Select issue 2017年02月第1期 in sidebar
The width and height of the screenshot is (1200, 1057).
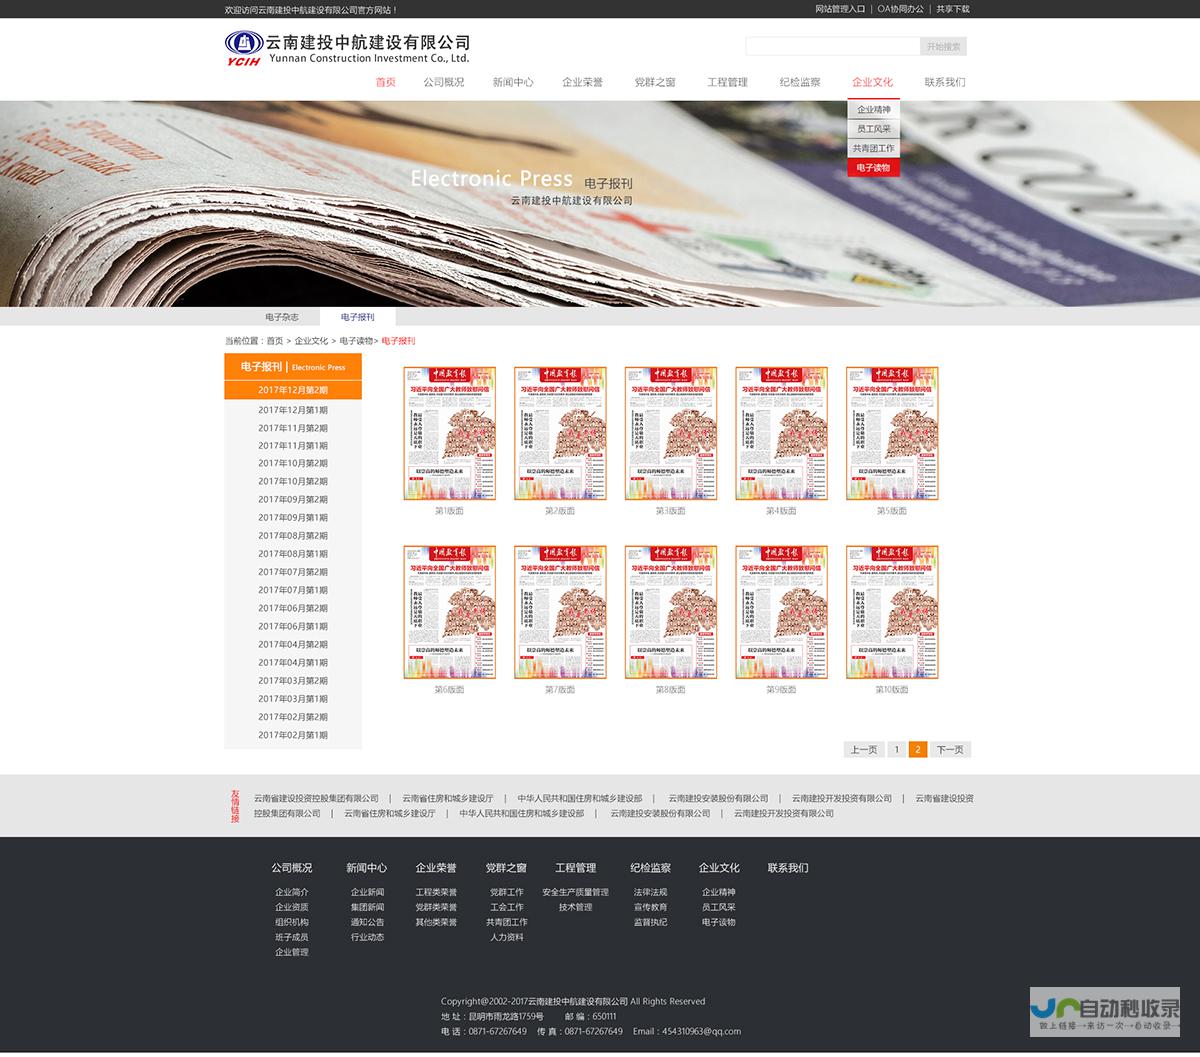point(293,735)
